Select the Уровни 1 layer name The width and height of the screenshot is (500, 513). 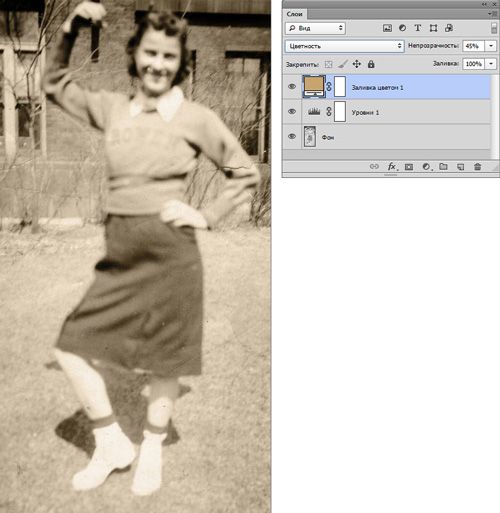(x=365, y=113)
